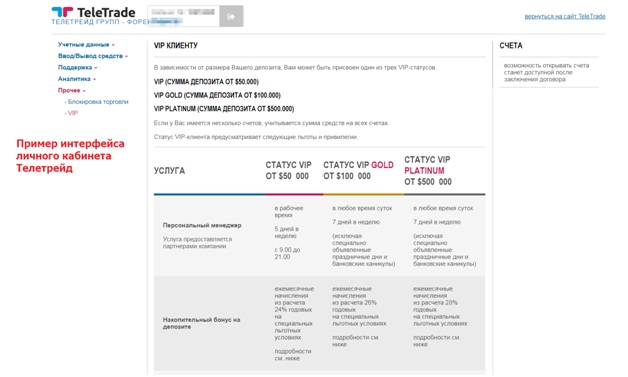Collapse the Прочее menu section

(x=71, y=91)
